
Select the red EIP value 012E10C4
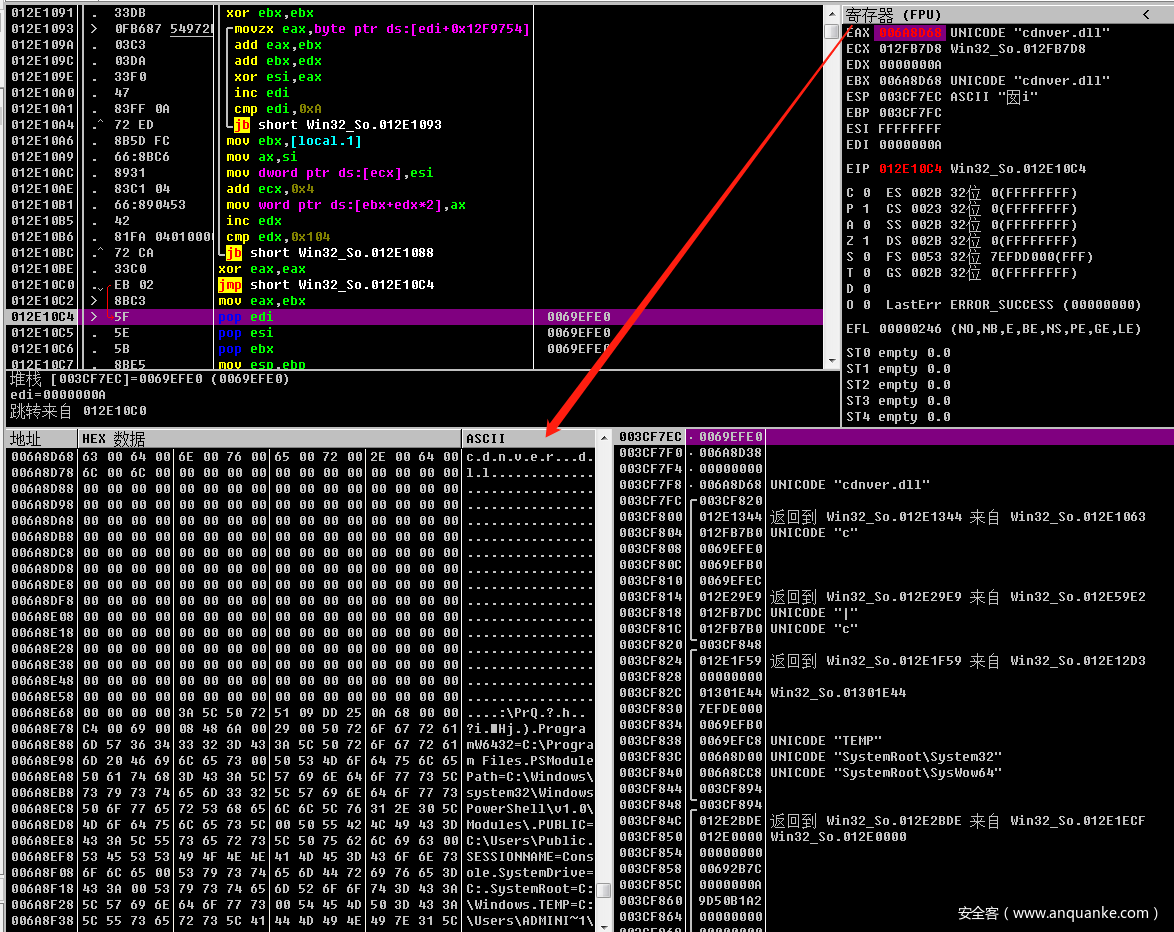tap(910, 169)
